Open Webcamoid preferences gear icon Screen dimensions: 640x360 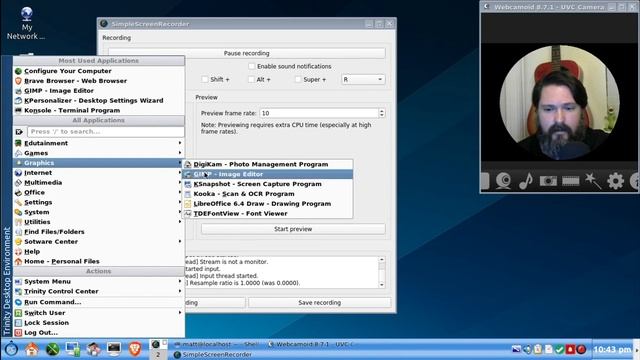[615, 180]
